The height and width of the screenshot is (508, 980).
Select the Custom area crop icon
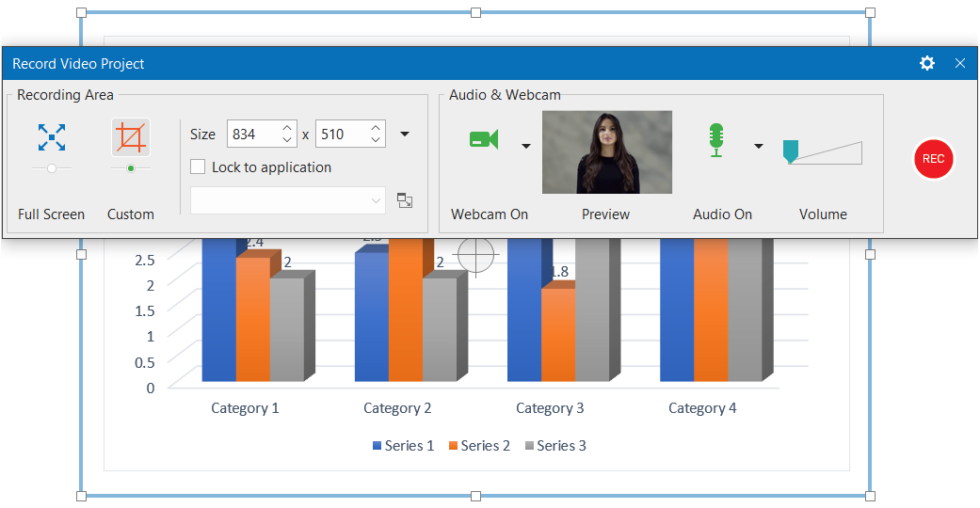tap(130, 138)
